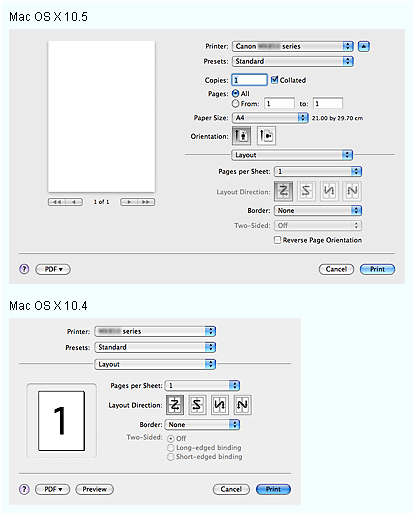This screenshot has width=414, height=513.
Task: Select portrait orientation icon
Action: point(241,136)
